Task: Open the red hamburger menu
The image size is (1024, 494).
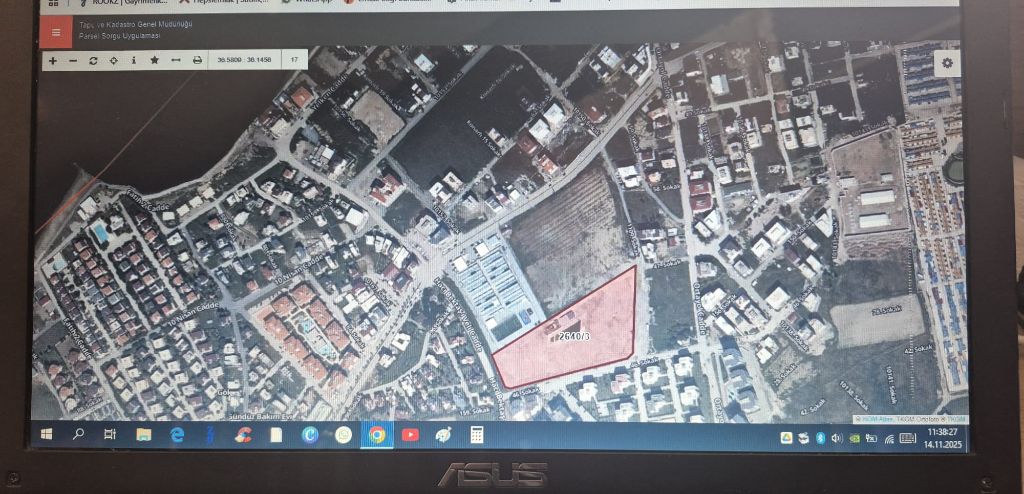Action: coord(55,32)
